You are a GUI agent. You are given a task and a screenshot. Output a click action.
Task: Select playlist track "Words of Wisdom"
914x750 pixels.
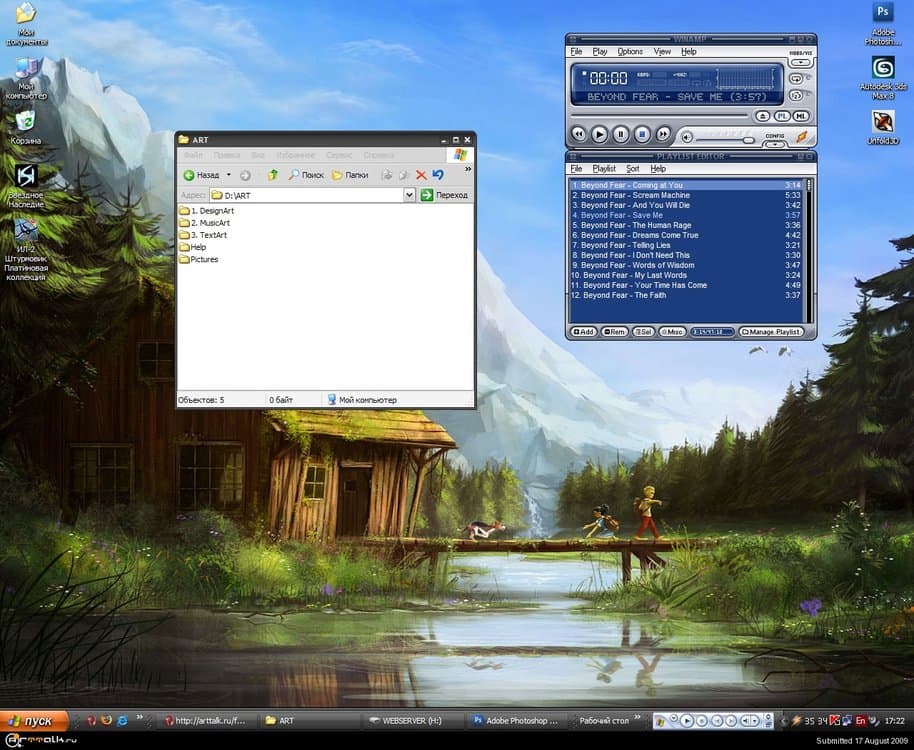tap(686, 265)
